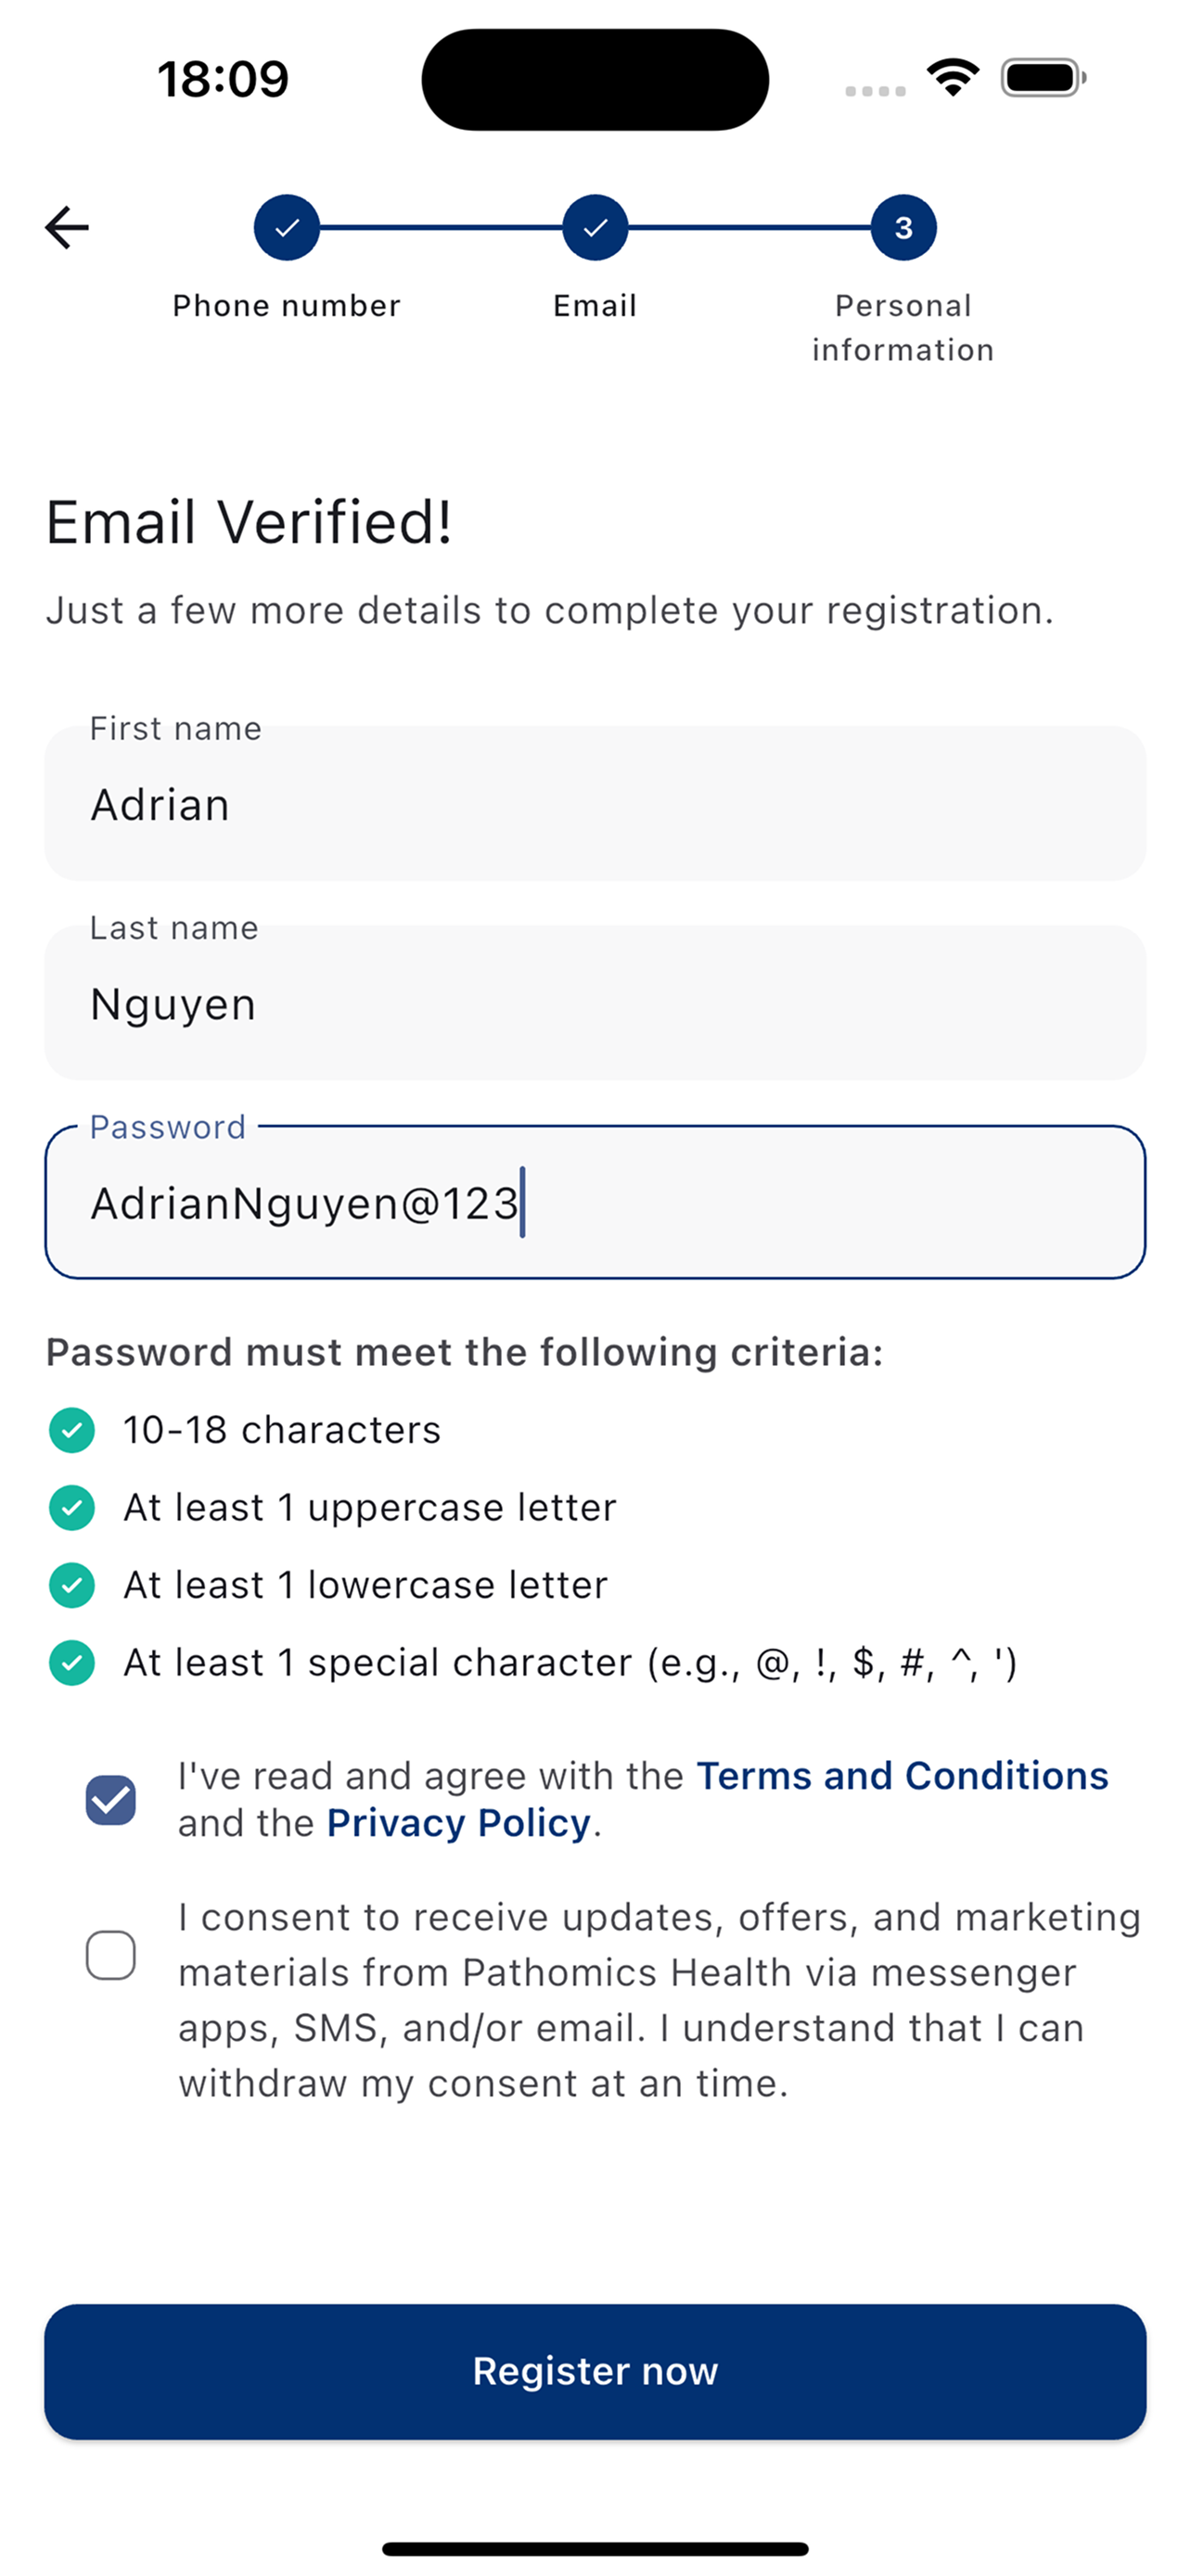The image size is (1191, 2576).
Task: Open the Terms and Conditions link
Action: click(x=902, y=1776)
